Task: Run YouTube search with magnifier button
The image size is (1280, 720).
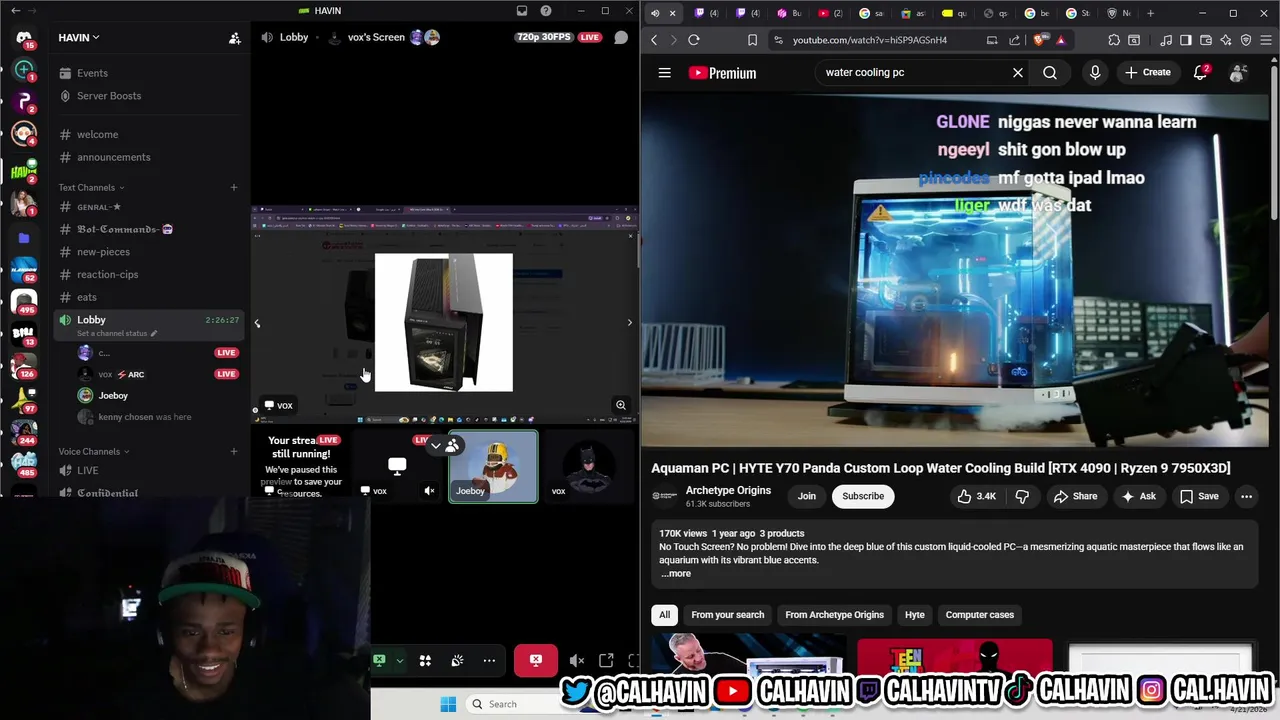Action: pyautogui.click(x=1050, y=72)
